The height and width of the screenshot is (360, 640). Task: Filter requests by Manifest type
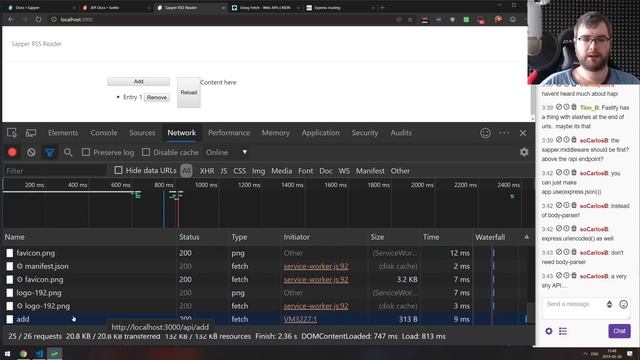click(370, 171)
